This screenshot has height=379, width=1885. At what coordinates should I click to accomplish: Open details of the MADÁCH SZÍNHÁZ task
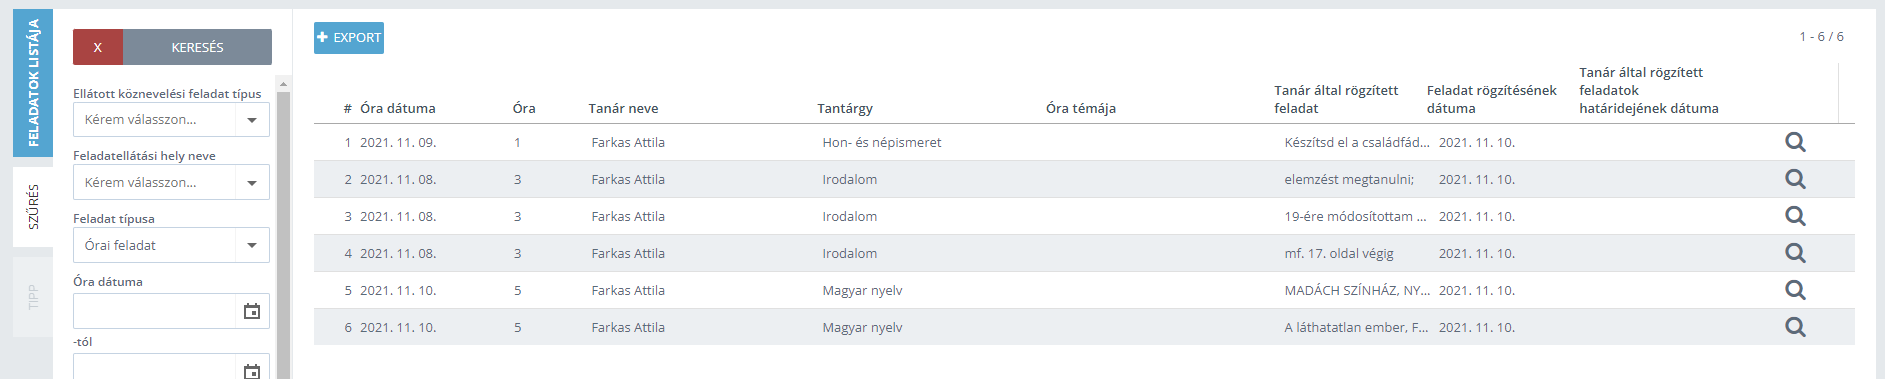(1795, 290)
